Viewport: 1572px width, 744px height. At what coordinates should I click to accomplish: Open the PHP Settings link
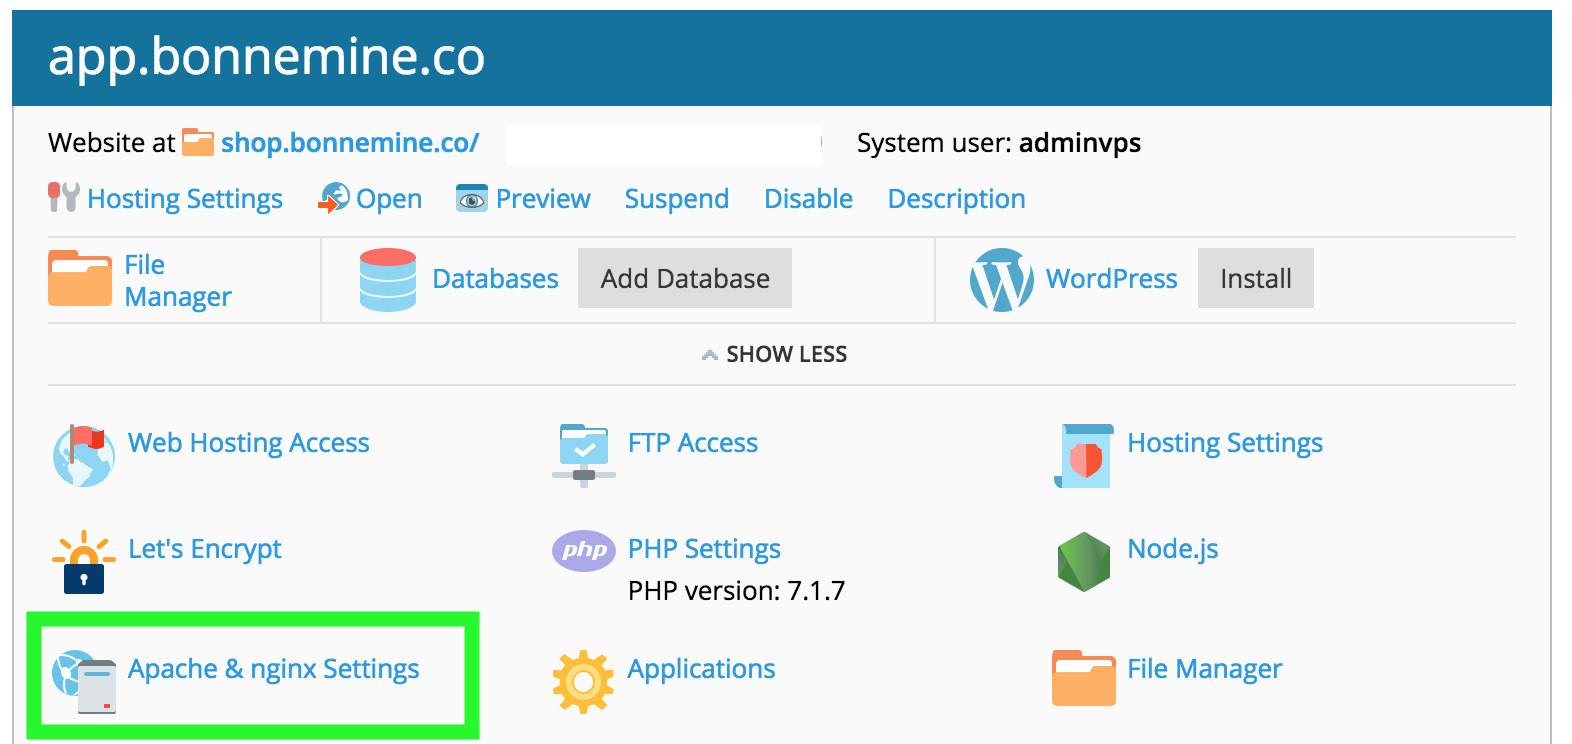(x=704, y=549)
